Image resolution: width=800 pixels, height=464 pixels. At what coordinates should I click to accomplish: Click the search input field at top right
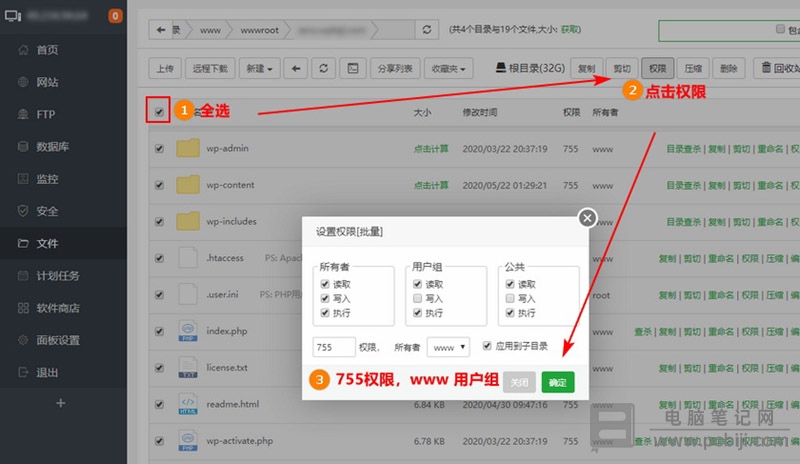click(x=719, y=31)
